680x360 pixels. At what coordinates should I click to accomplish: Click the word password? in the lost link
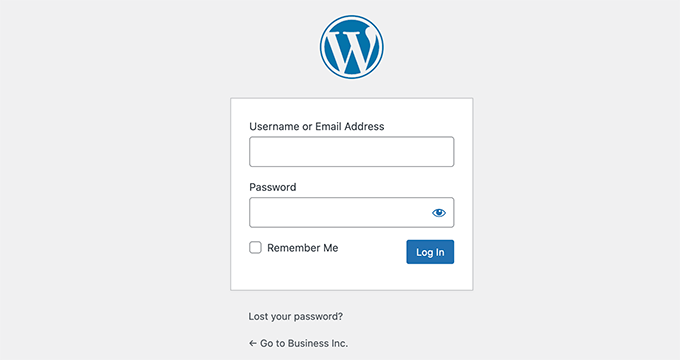(x=319, y=317)
